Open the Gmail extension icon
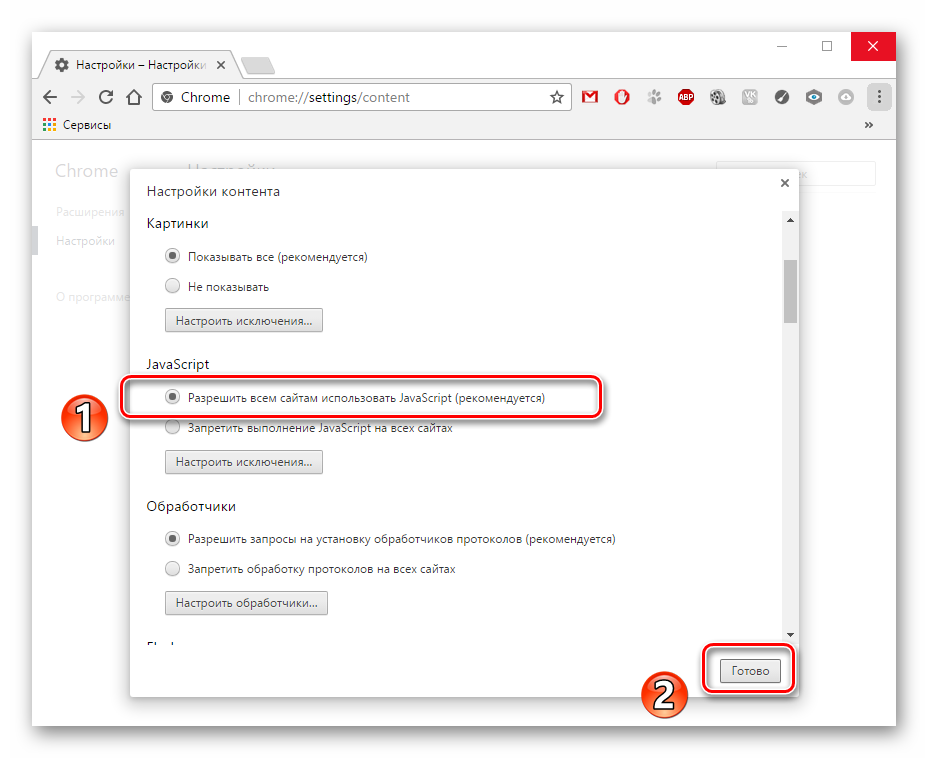This screenshot has width=928, height=758. pos(589,97)
